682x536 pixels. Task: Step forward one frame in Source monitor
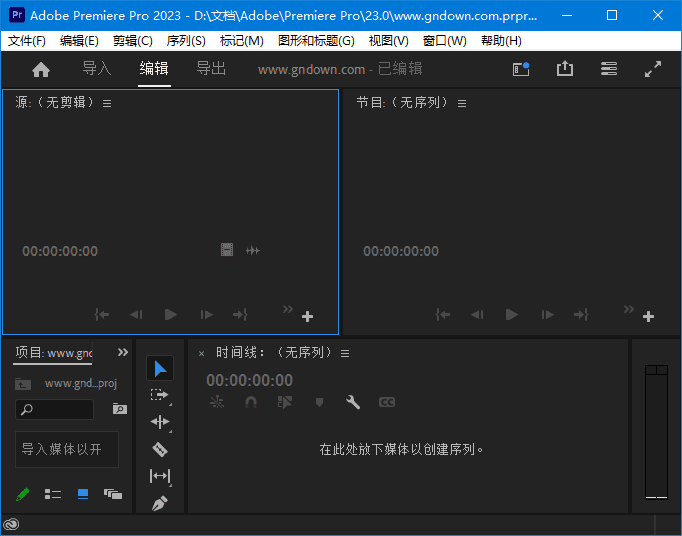(207, 314)
